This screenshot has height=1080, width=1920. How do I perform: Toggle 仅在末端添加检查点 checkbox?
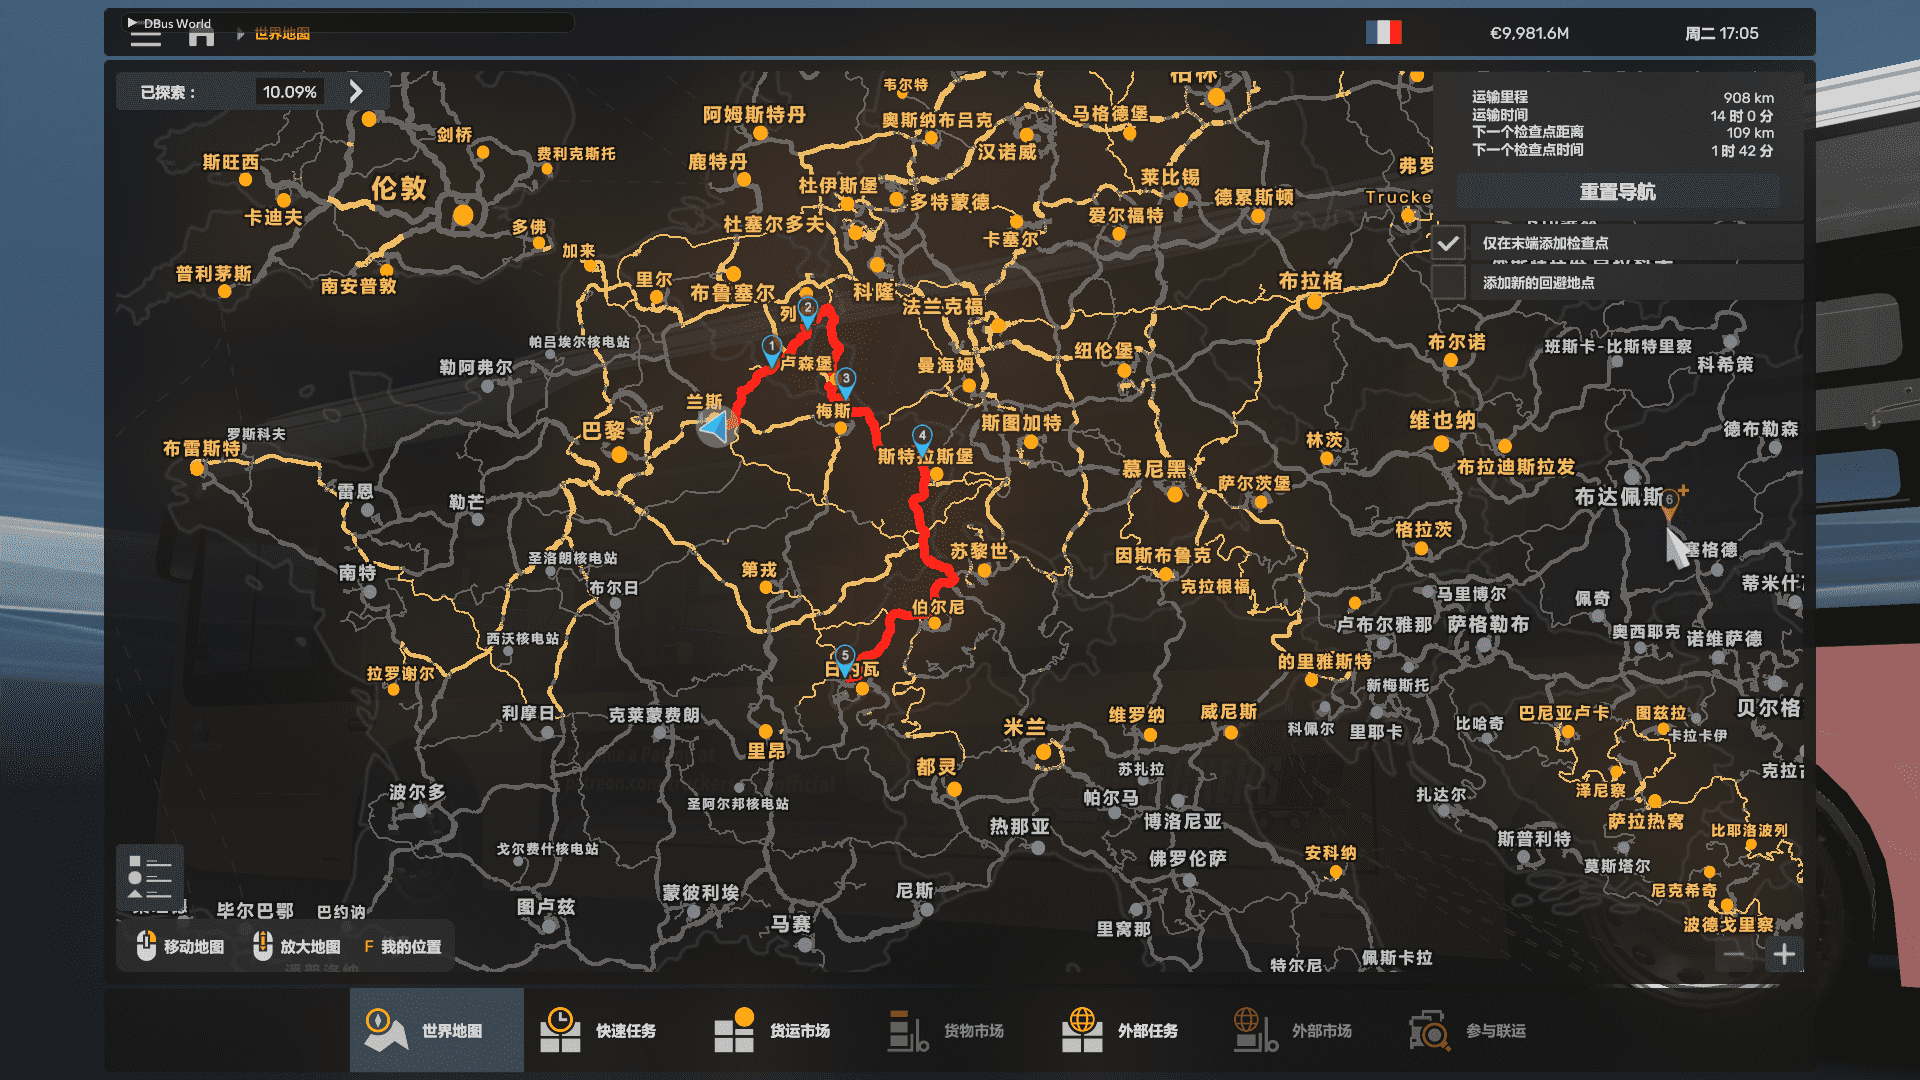pos(1447,243)
